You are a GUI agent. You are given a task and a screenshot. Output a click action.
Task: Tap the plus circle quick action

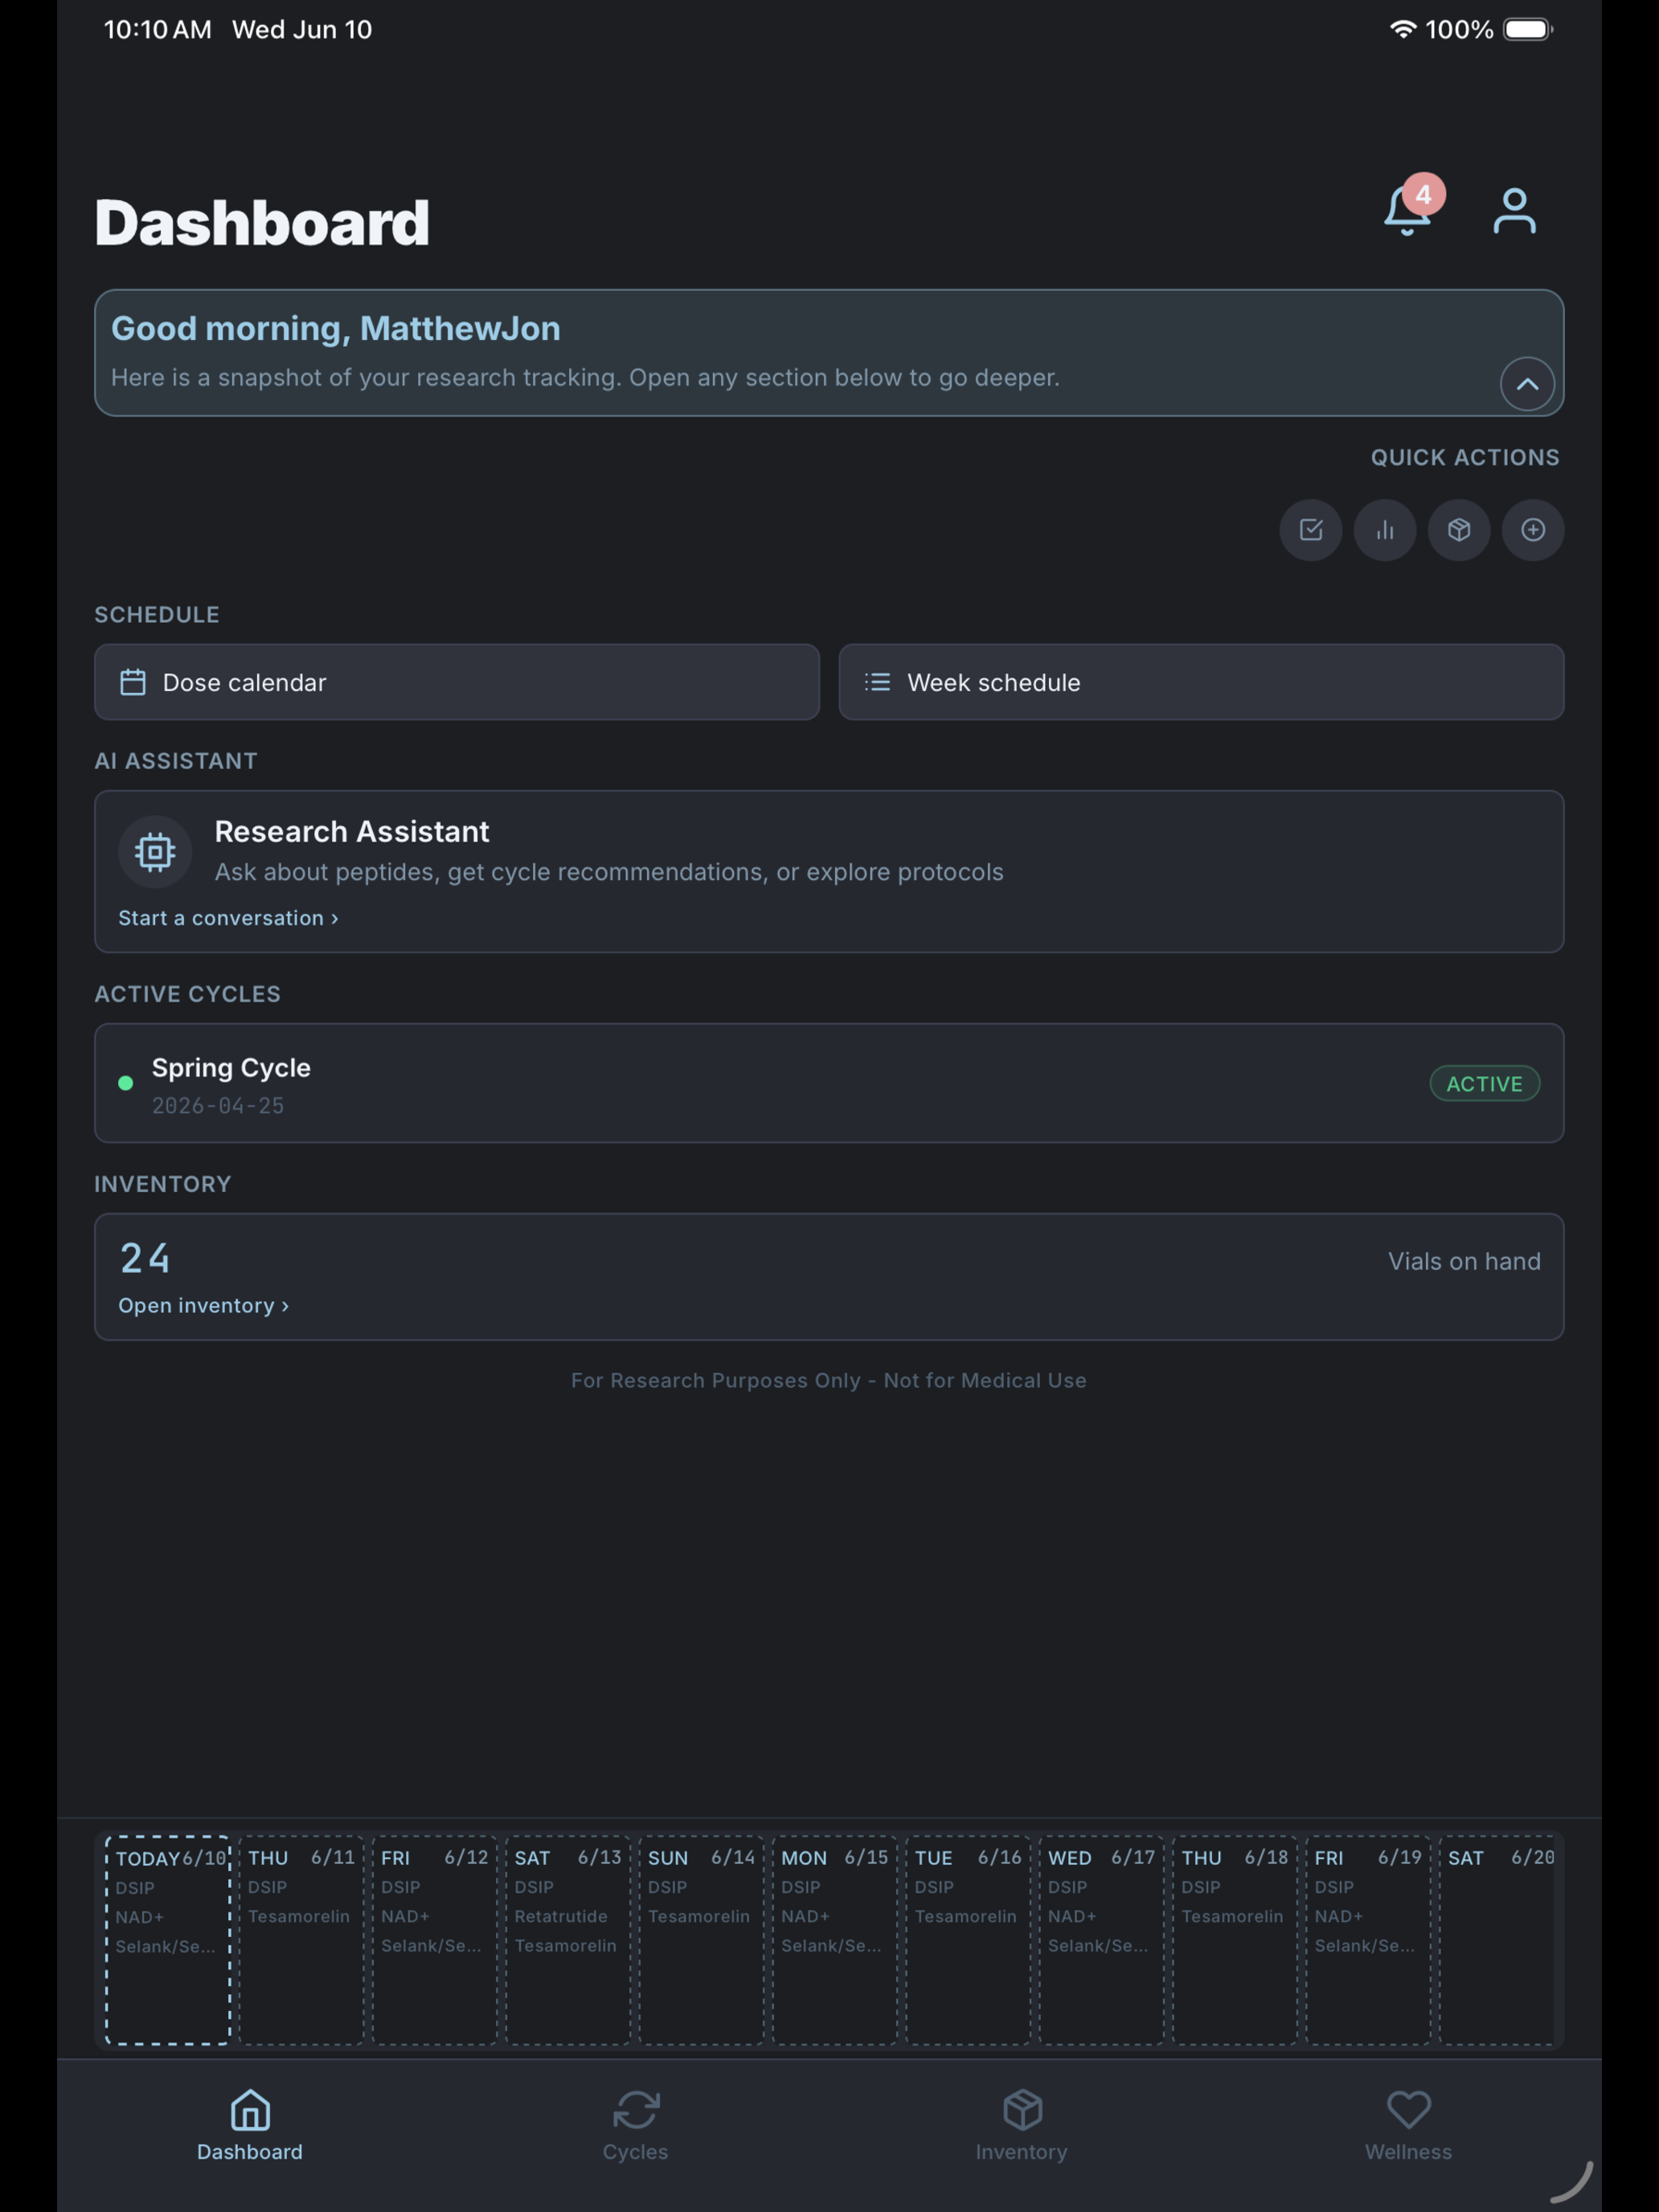(1532, 530)
